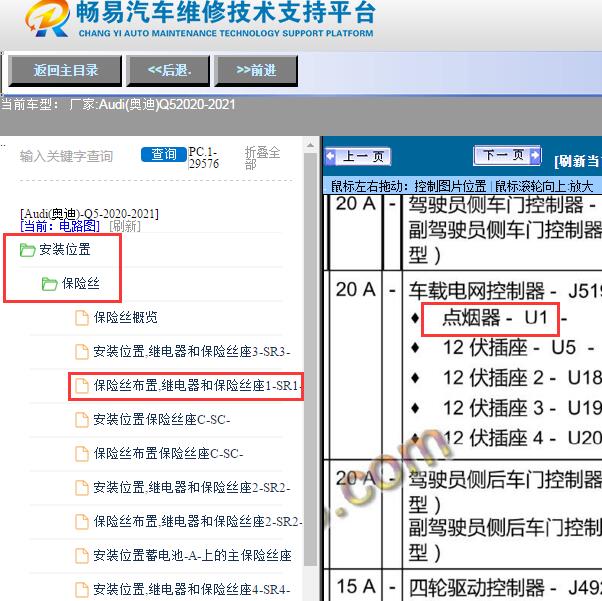This screenshot has height=601, width=602.
Task: Click the blue 查询 search button
Action: (164, 154)
